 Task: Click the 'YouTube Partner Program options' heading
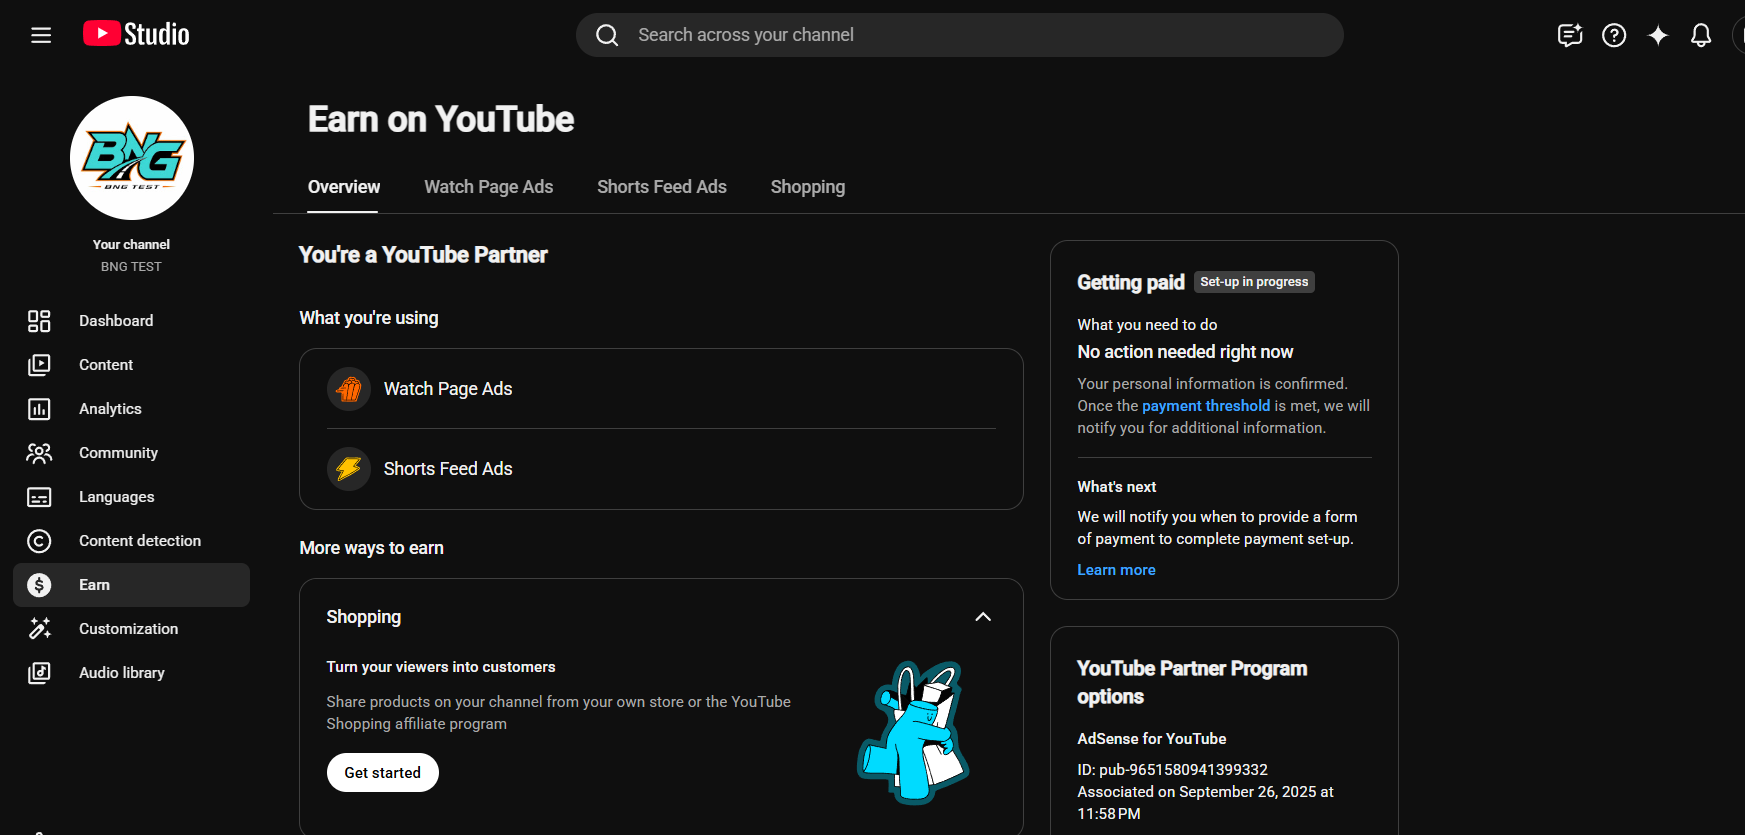click(x=1192, y=682)
